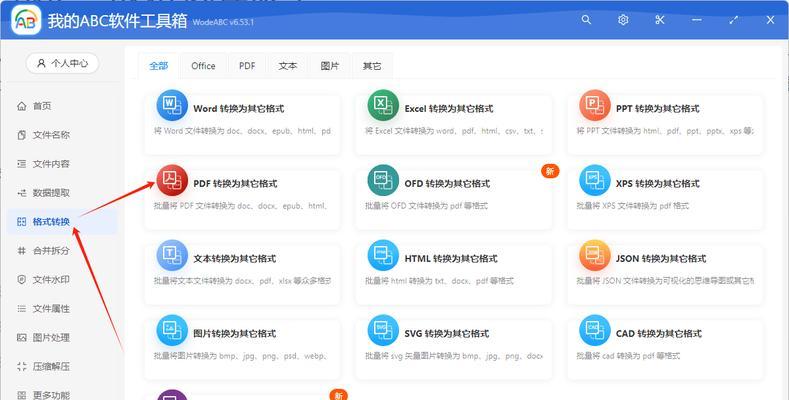Image resolution: width=789 pixels, height=400 pixels.
Task: Open settings gear icon in title bar
Action: 623,20
